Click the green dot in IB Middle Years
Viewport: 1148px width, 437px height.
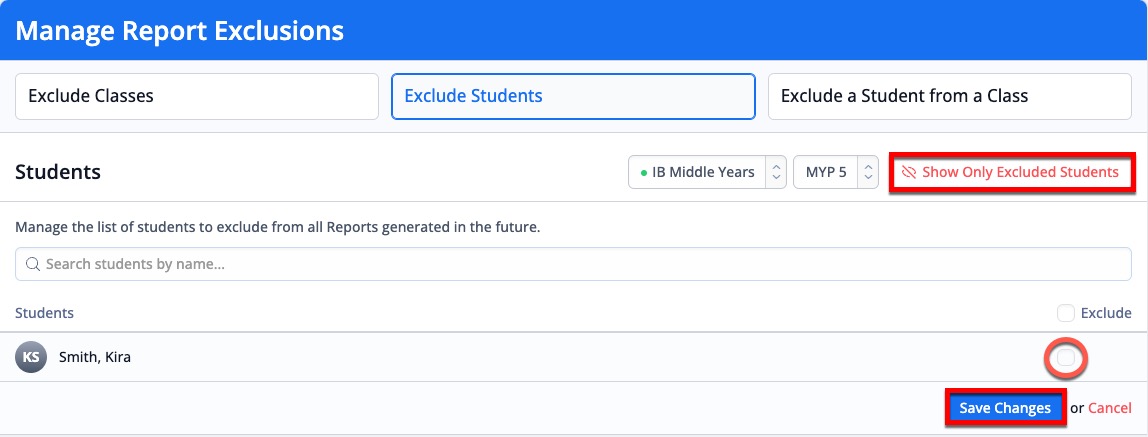(644, 173)
